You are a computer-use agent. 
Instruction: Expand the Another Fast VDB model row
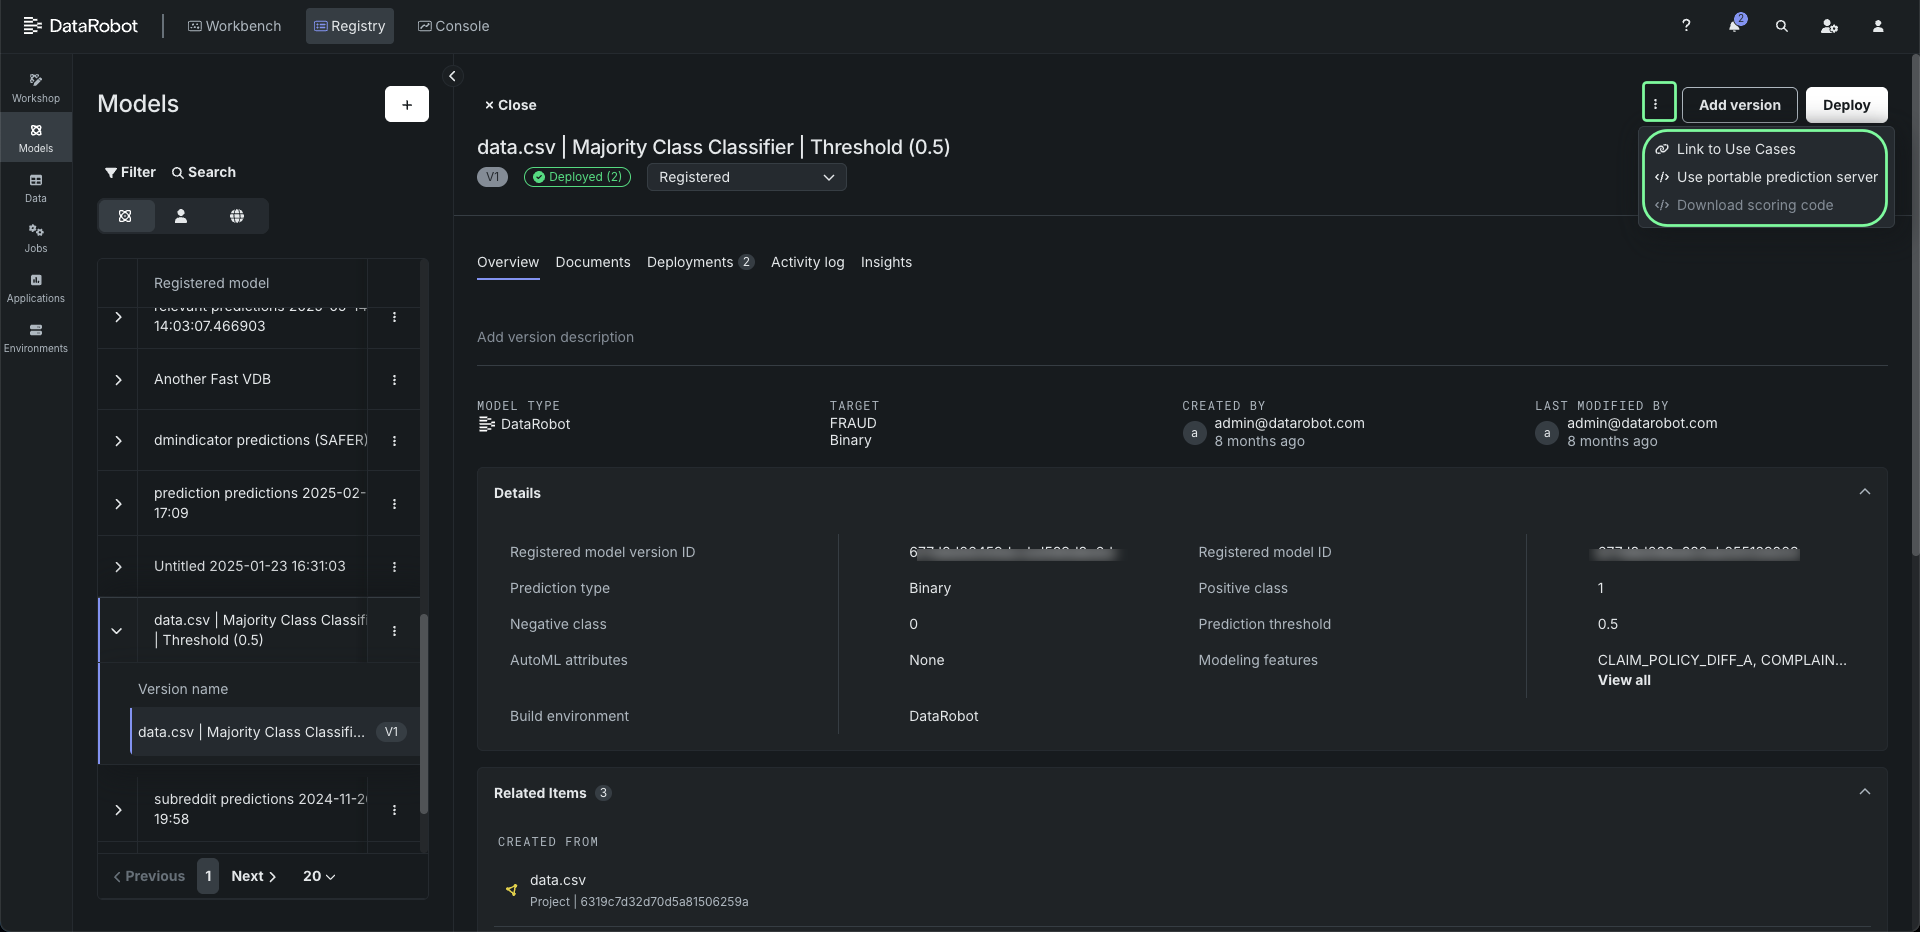coord(118,380)
